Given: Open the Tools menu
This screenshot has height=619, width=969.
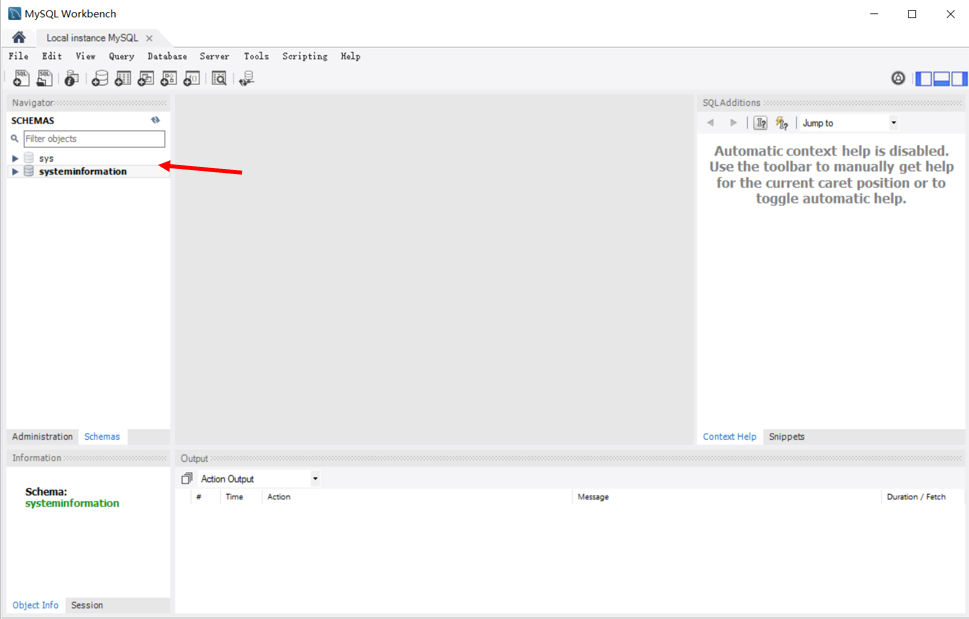Looking at the screenshot, I should coord(256,56).
